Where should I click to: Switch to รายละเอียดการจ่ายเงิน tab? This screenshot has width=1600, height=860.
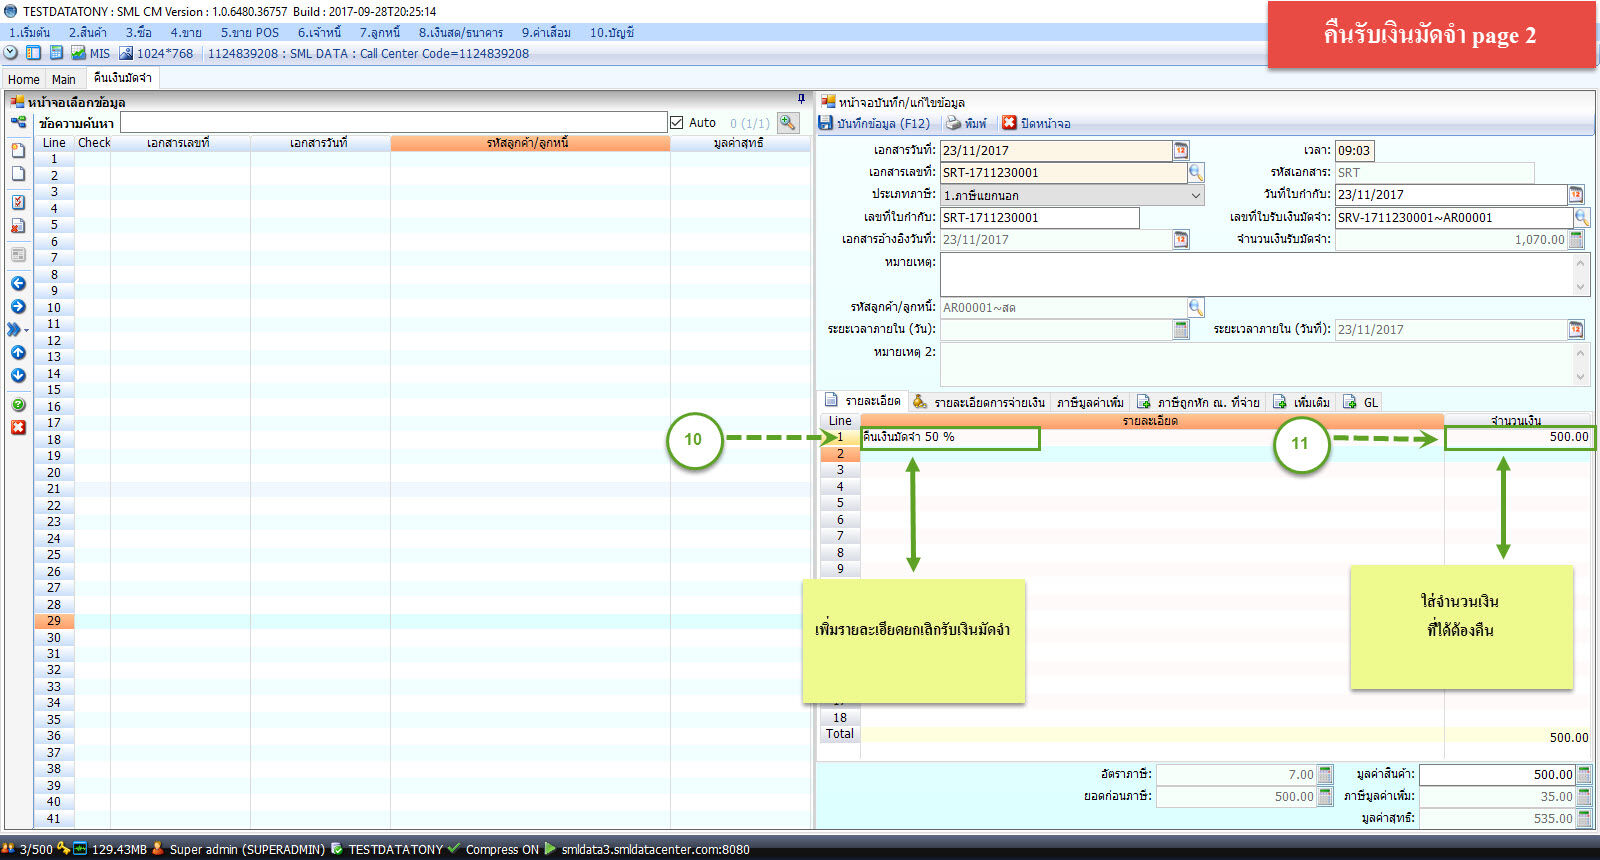tap(979, 402)
